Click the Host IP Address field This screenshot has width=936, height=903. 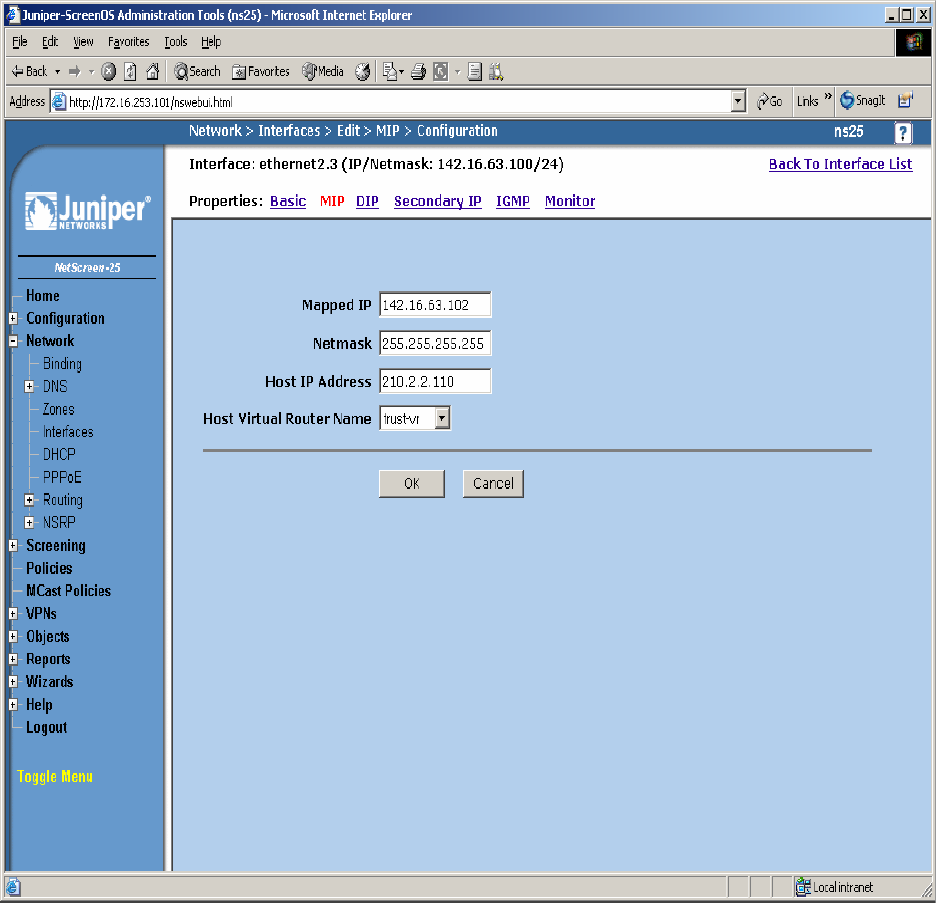click(x=435, y=381)
